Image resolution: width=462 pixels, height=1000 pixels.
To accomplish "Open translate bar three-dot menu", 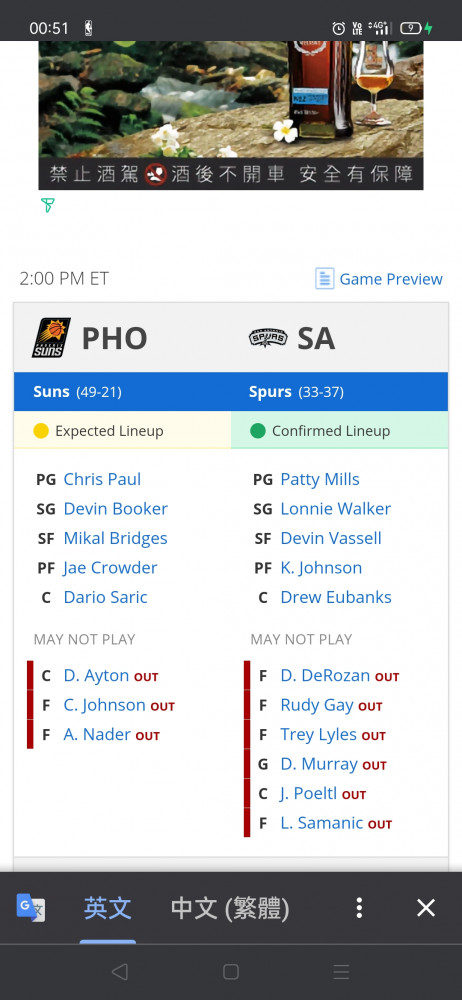I will click(x=359, y=908).
